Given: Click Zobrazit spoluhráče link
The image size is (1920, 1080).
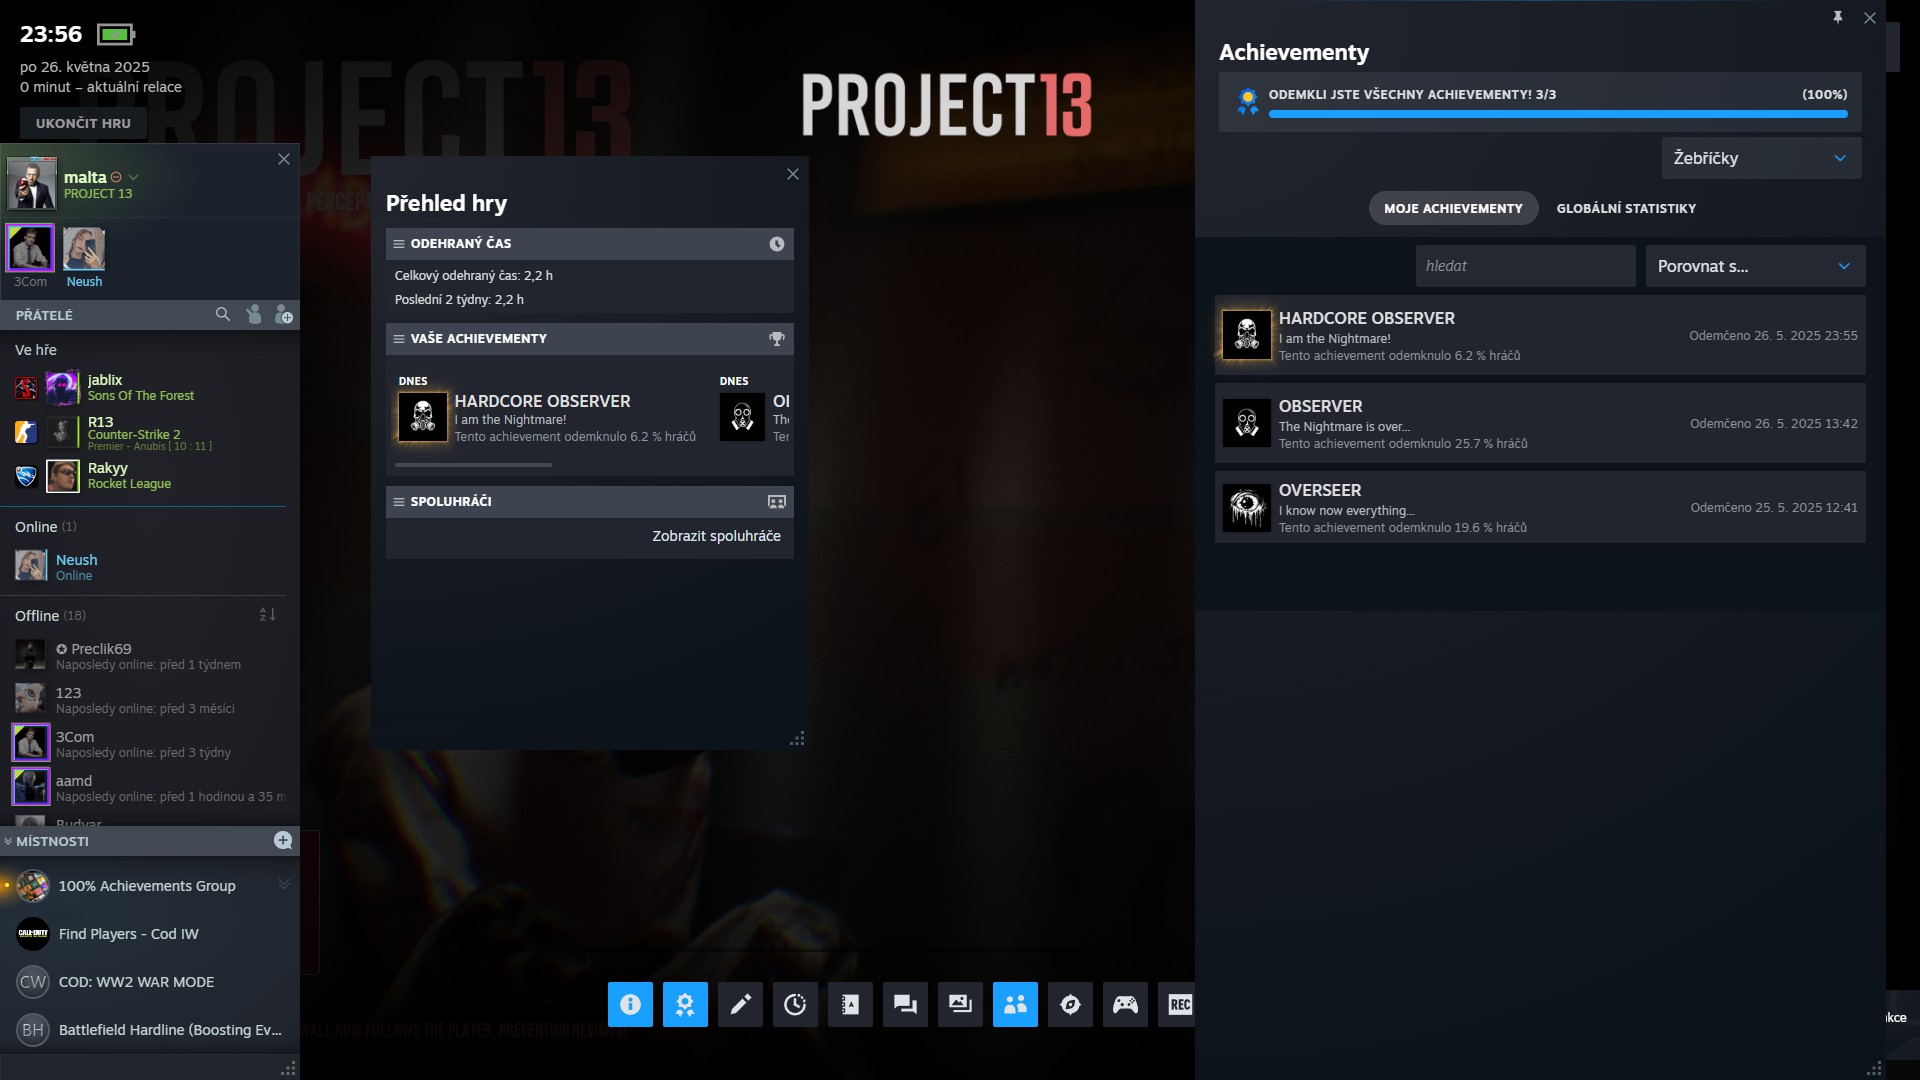Looking at the screenshot, I should point(716,536).
